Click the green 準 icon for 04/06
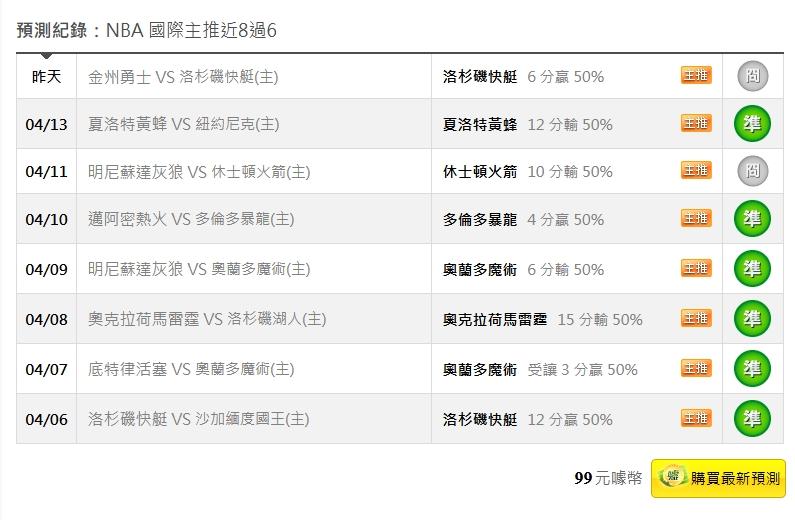 752,419
